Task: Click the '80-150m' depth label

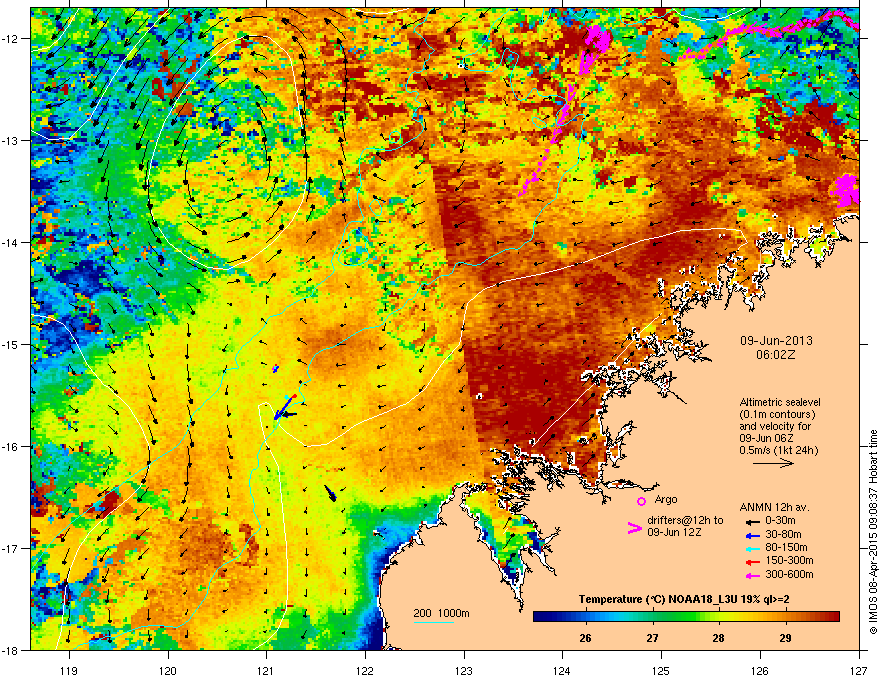Action: 786,548
